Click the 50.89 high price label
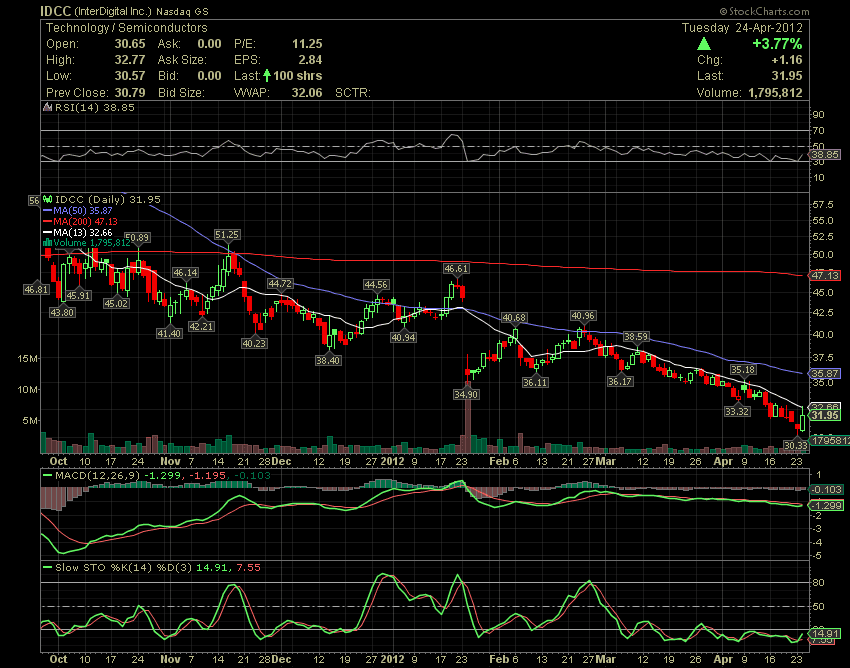This screenshot has height=668, width=850. coord(137,237)
